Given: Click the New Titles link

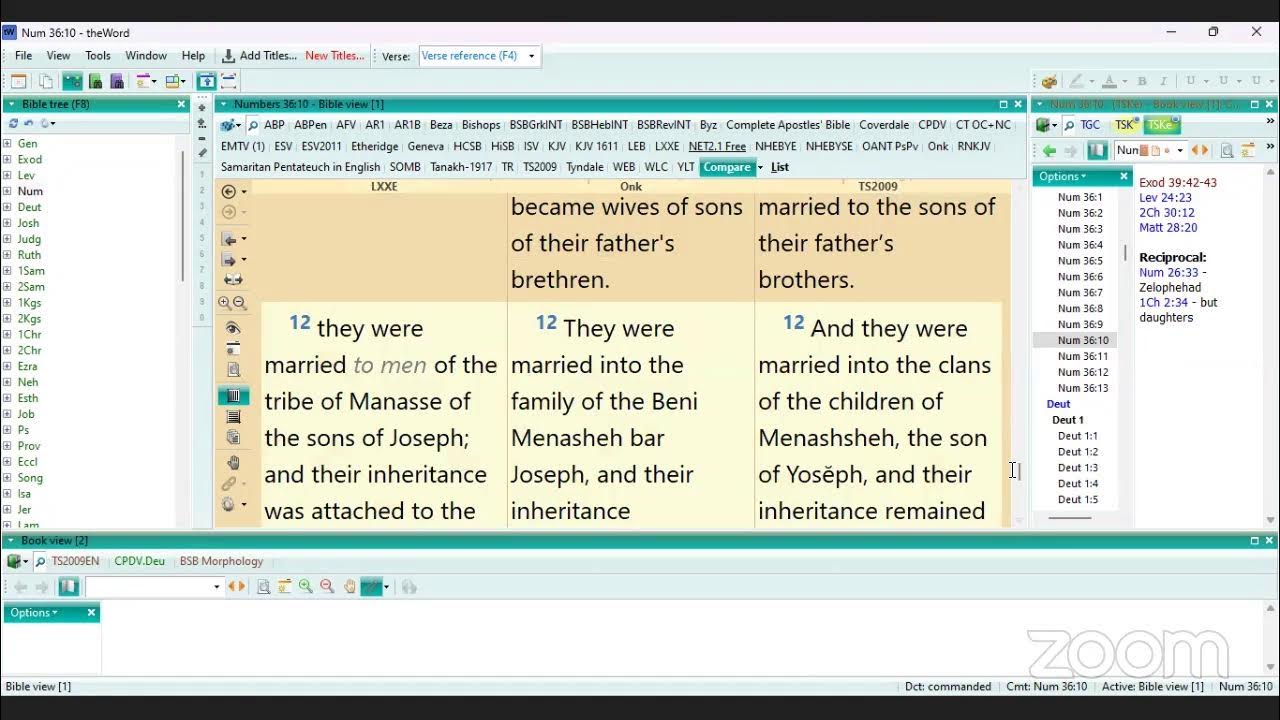Looking at the screenshot, I should (x=334, y=55).
